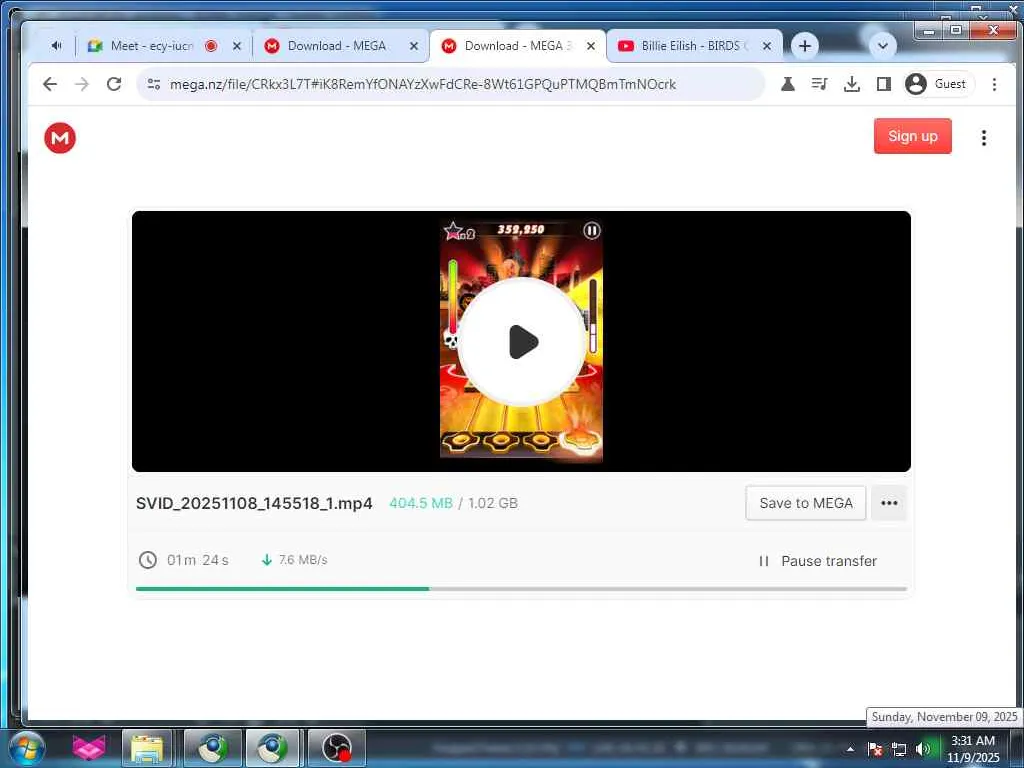Open a new browser tab
Viewport: 1024px width, 768px height.
click(805, 46)
